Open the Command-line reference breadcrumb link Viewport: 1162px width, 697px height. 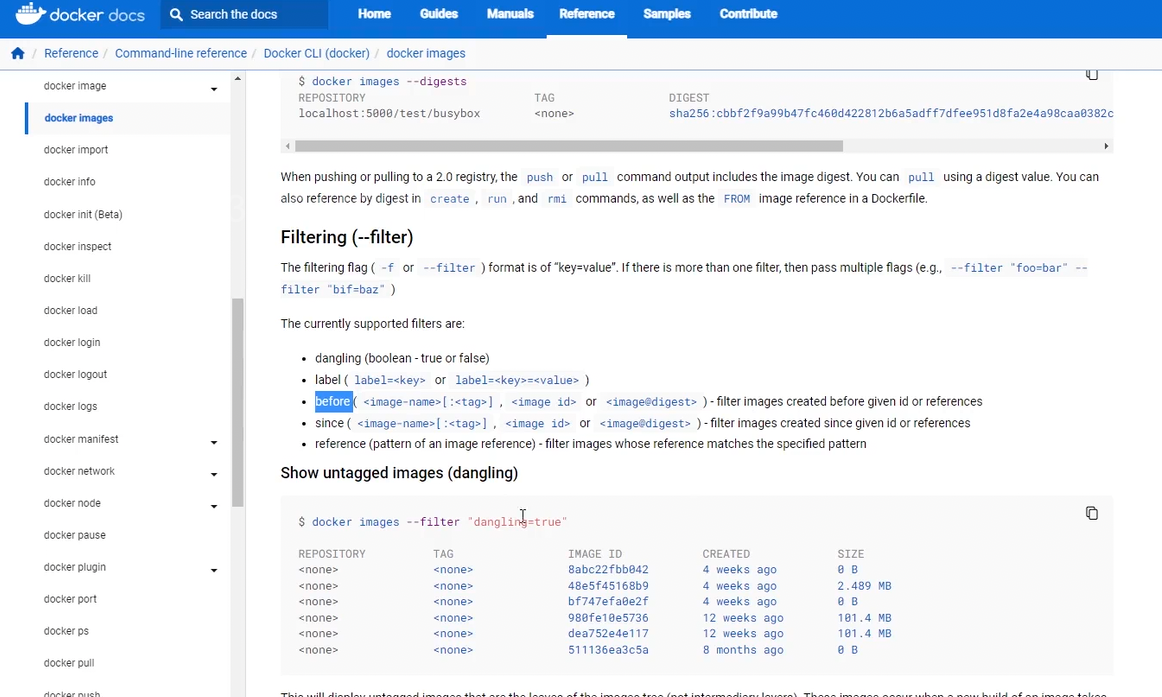(x=181, y=53)
